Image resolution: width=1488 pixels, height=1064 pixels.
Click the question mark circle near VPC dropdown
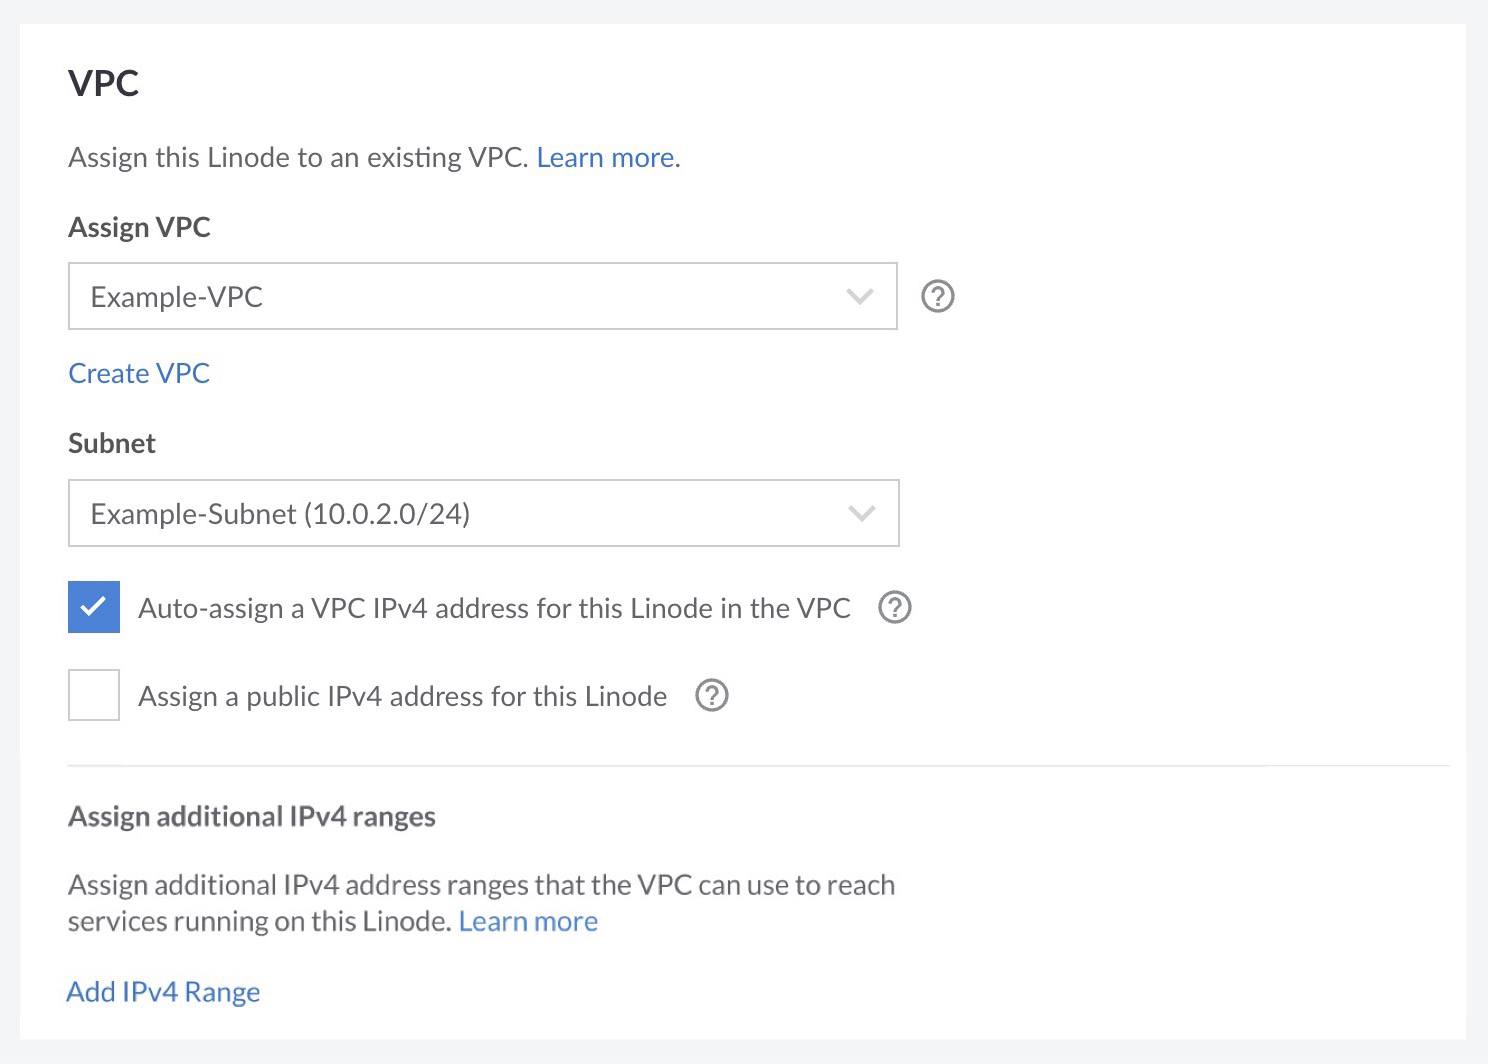point(937,296)
